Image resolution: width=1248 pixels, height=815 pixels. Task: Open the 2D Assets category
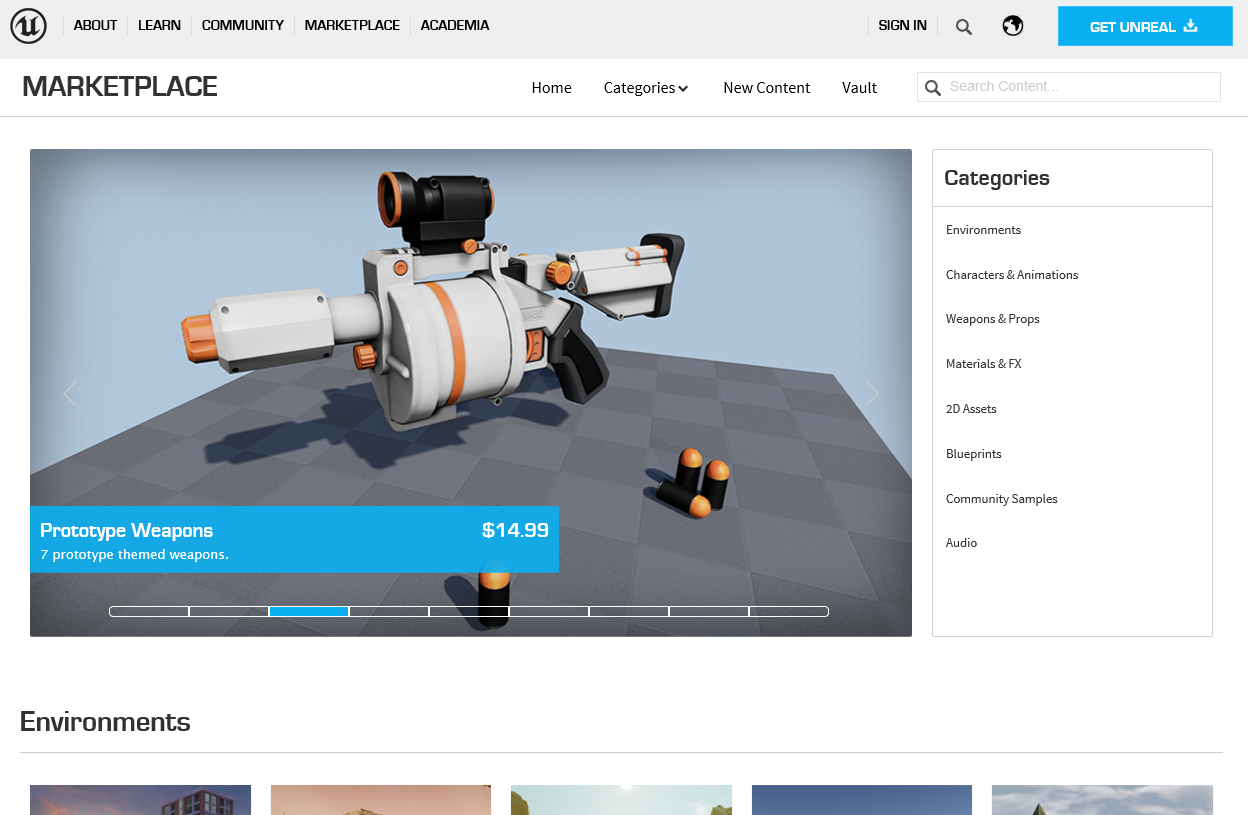coord(971,409)
